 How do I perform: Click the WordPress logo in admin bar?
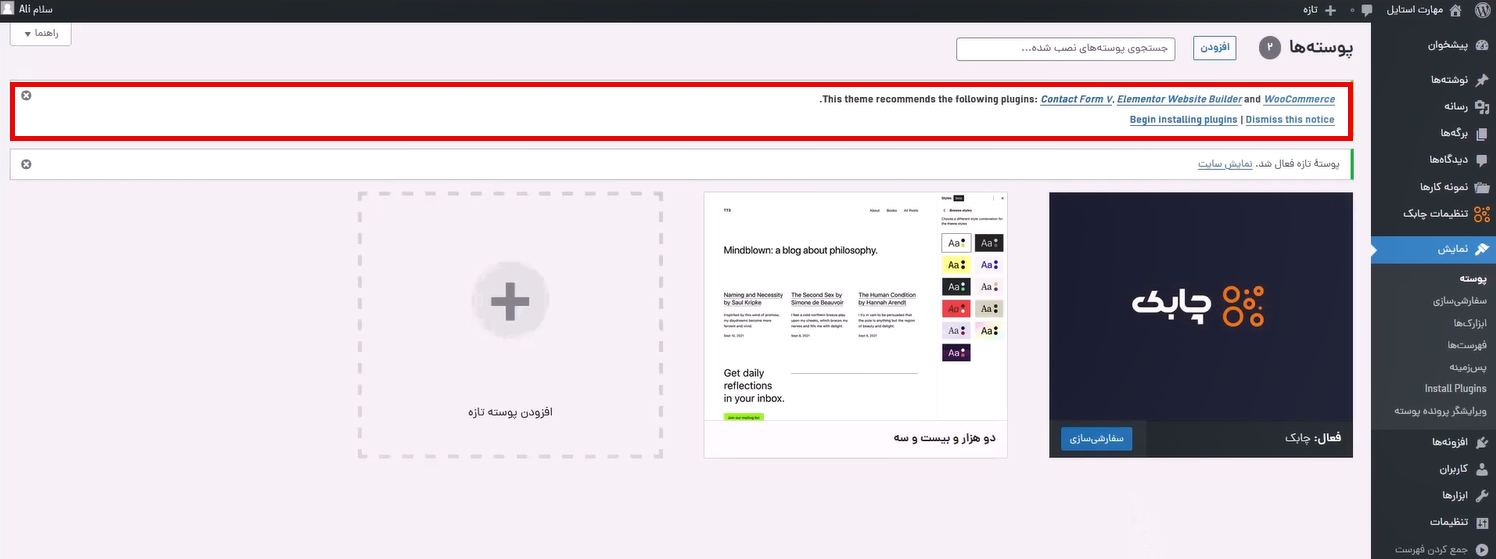click(x=1480, y=10)
